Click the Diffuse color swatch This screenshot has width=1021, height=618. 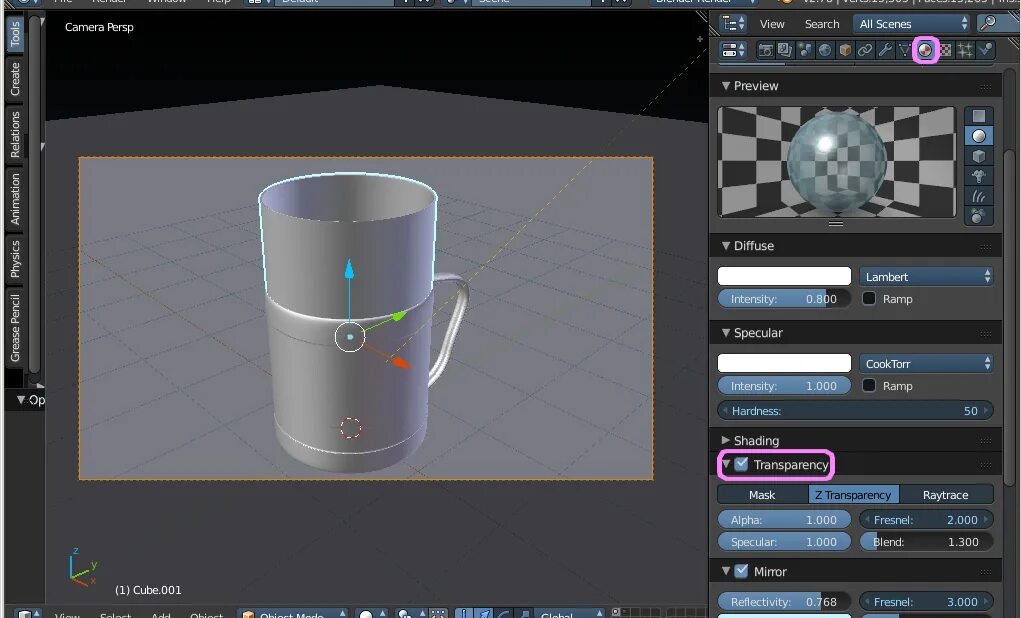(784, 276)
